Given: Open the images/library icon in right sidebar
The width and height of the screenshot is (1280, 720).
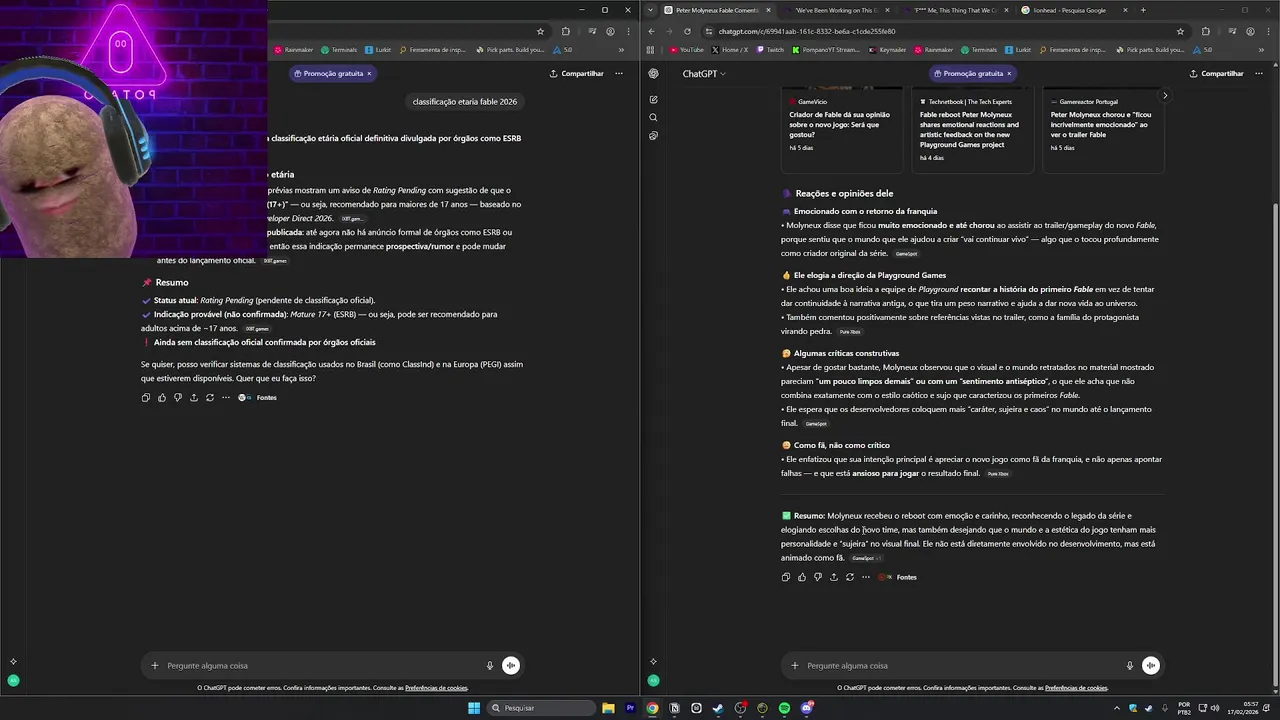Looking at the screenshot, I should tap(653, 135).
